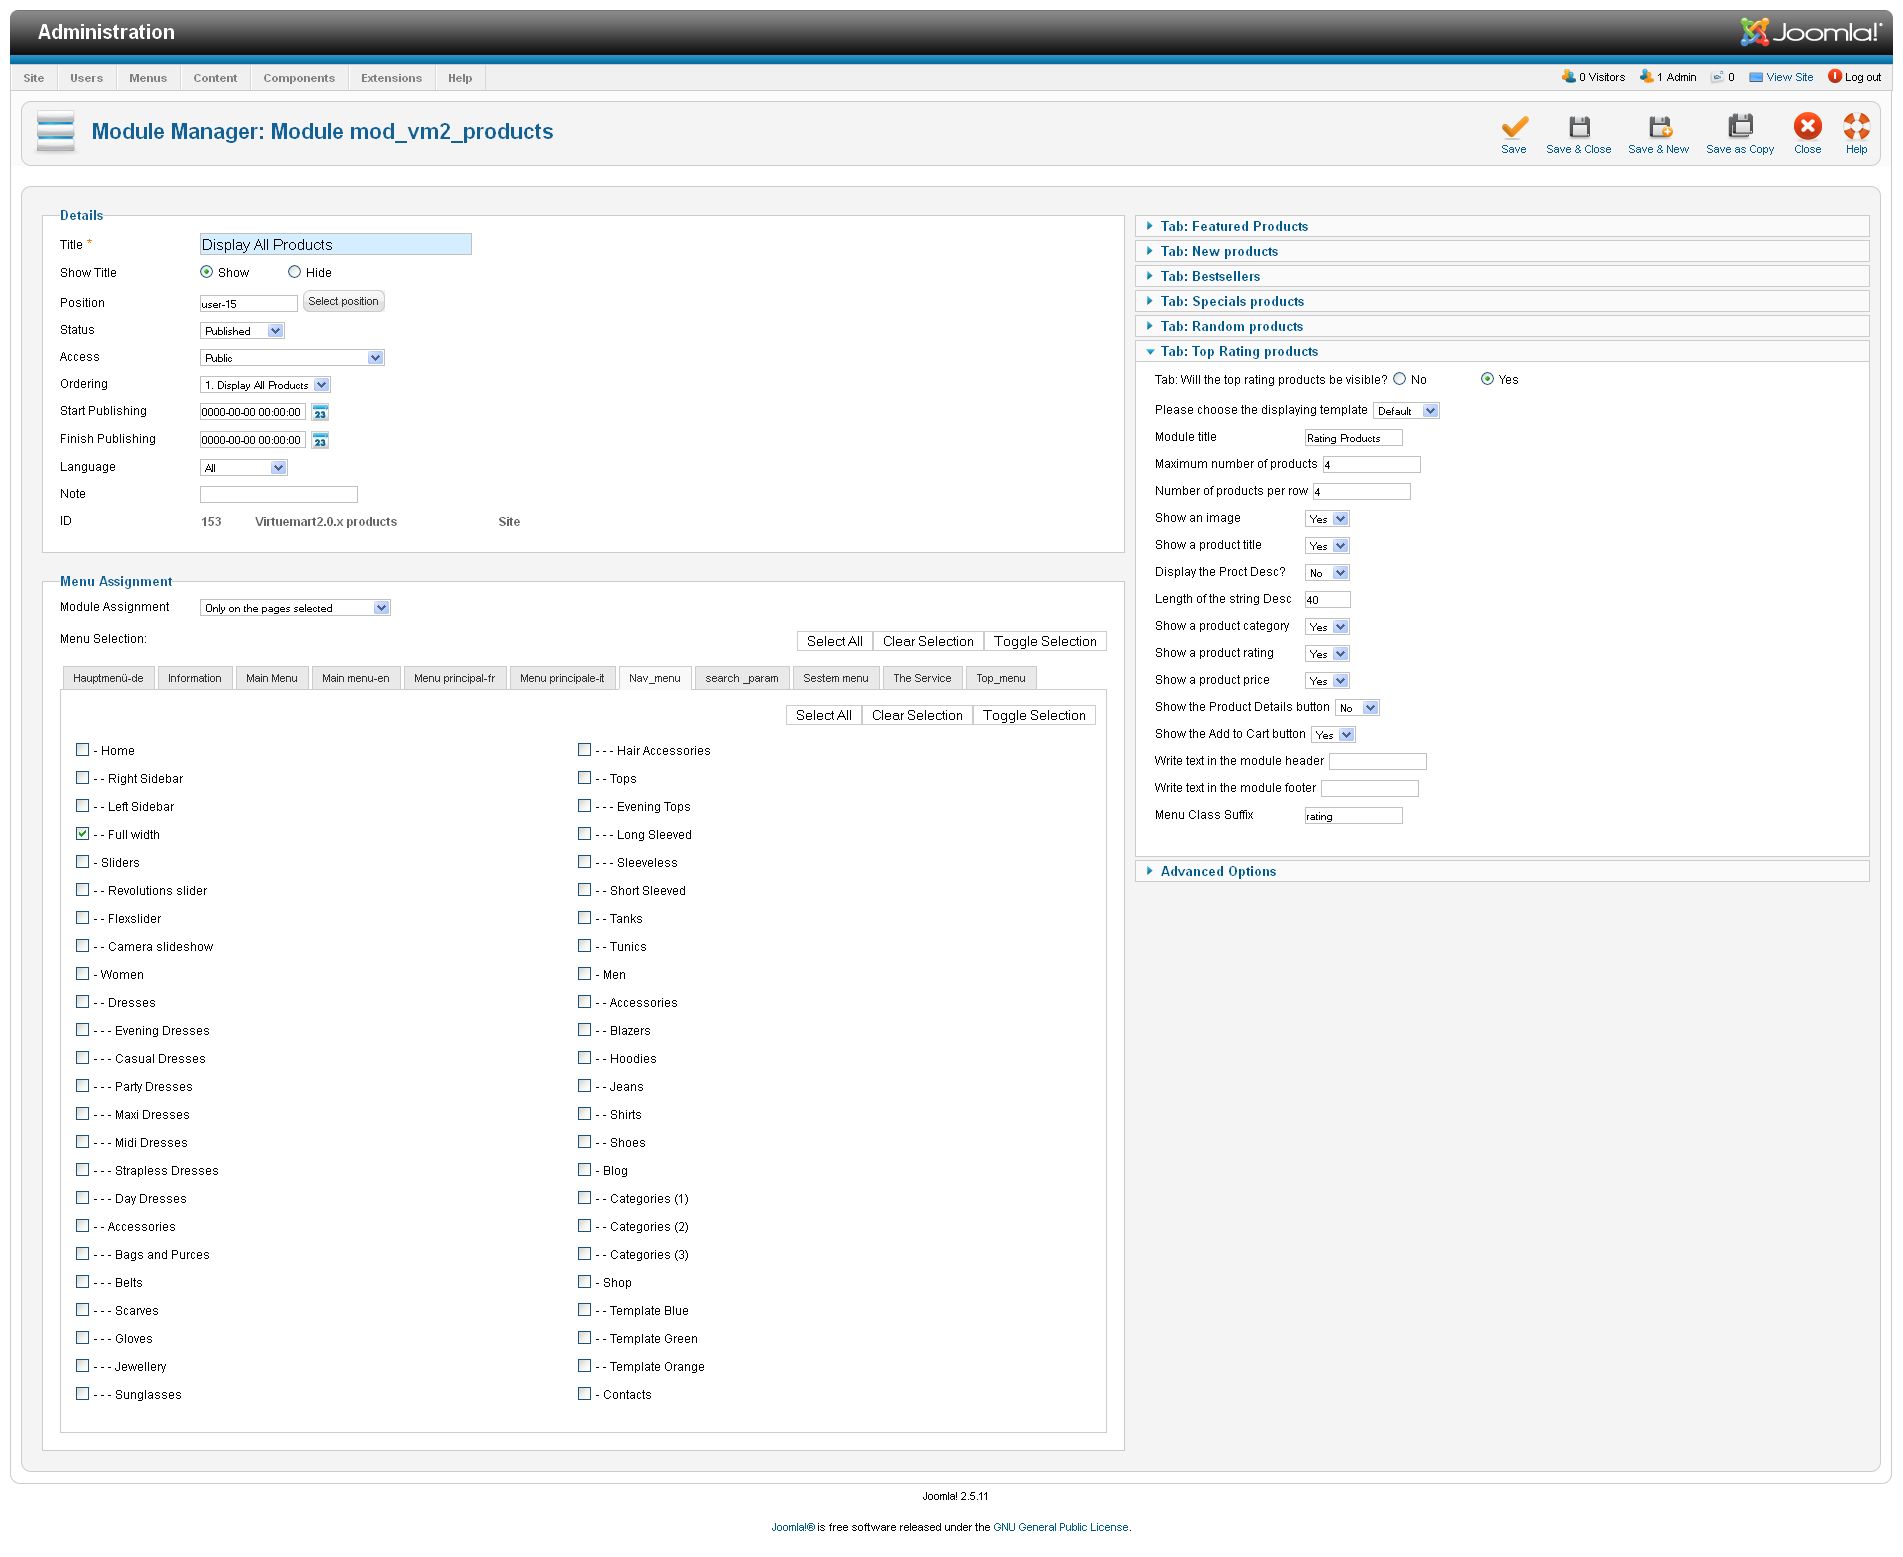Expand the Advanced Options panel
This screenshot has height=1557, width=1903.
(1217, 872)
